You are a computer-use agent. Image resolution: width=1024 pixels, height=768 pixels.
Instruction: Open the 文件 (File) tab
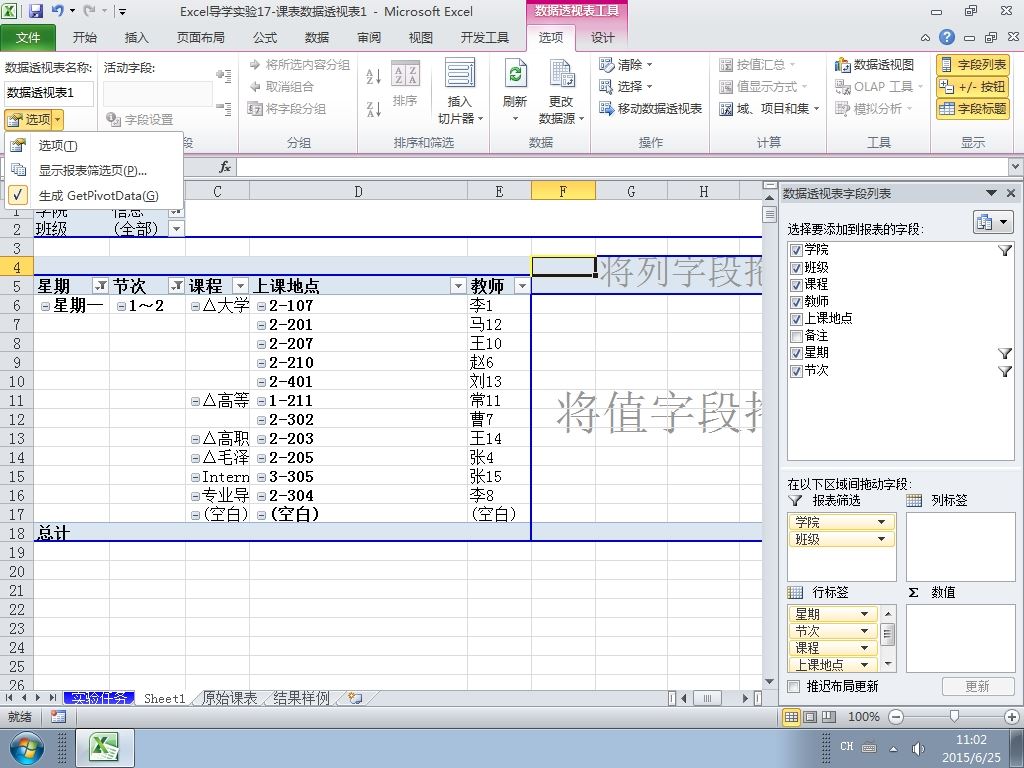[27, 38]
